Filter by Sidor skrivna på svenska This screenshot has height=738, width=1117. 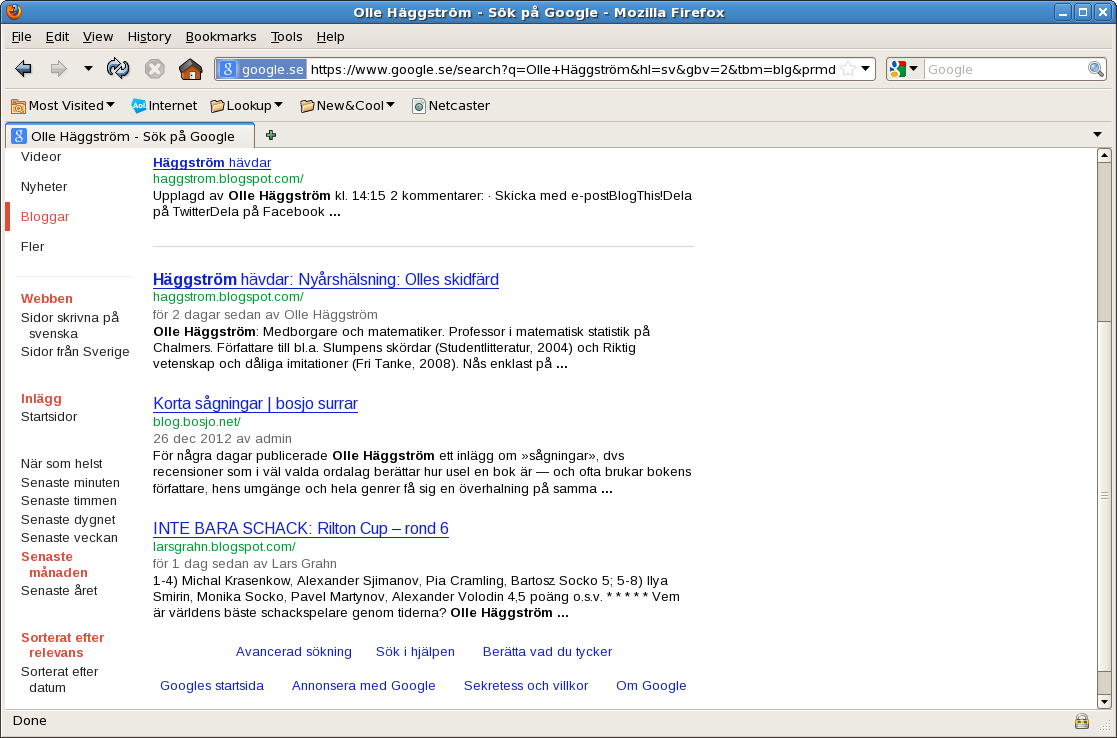click(70, 326)
